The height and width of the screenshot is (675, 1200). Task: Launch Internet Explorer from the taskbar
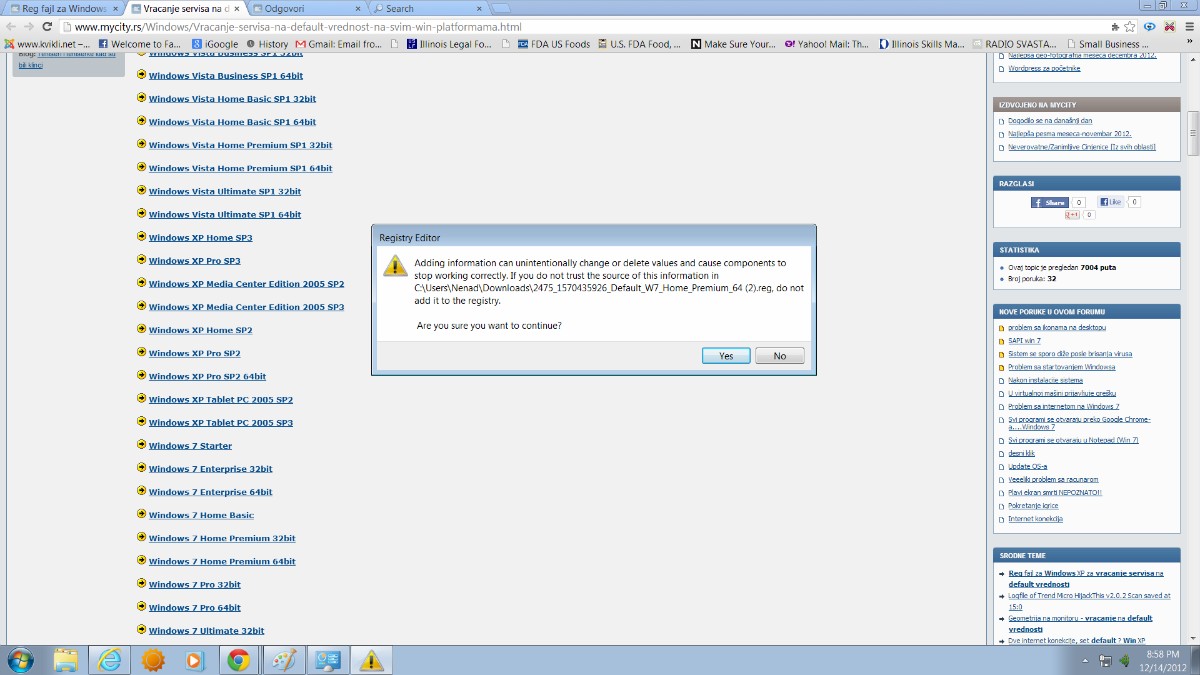tap(110, 660)
